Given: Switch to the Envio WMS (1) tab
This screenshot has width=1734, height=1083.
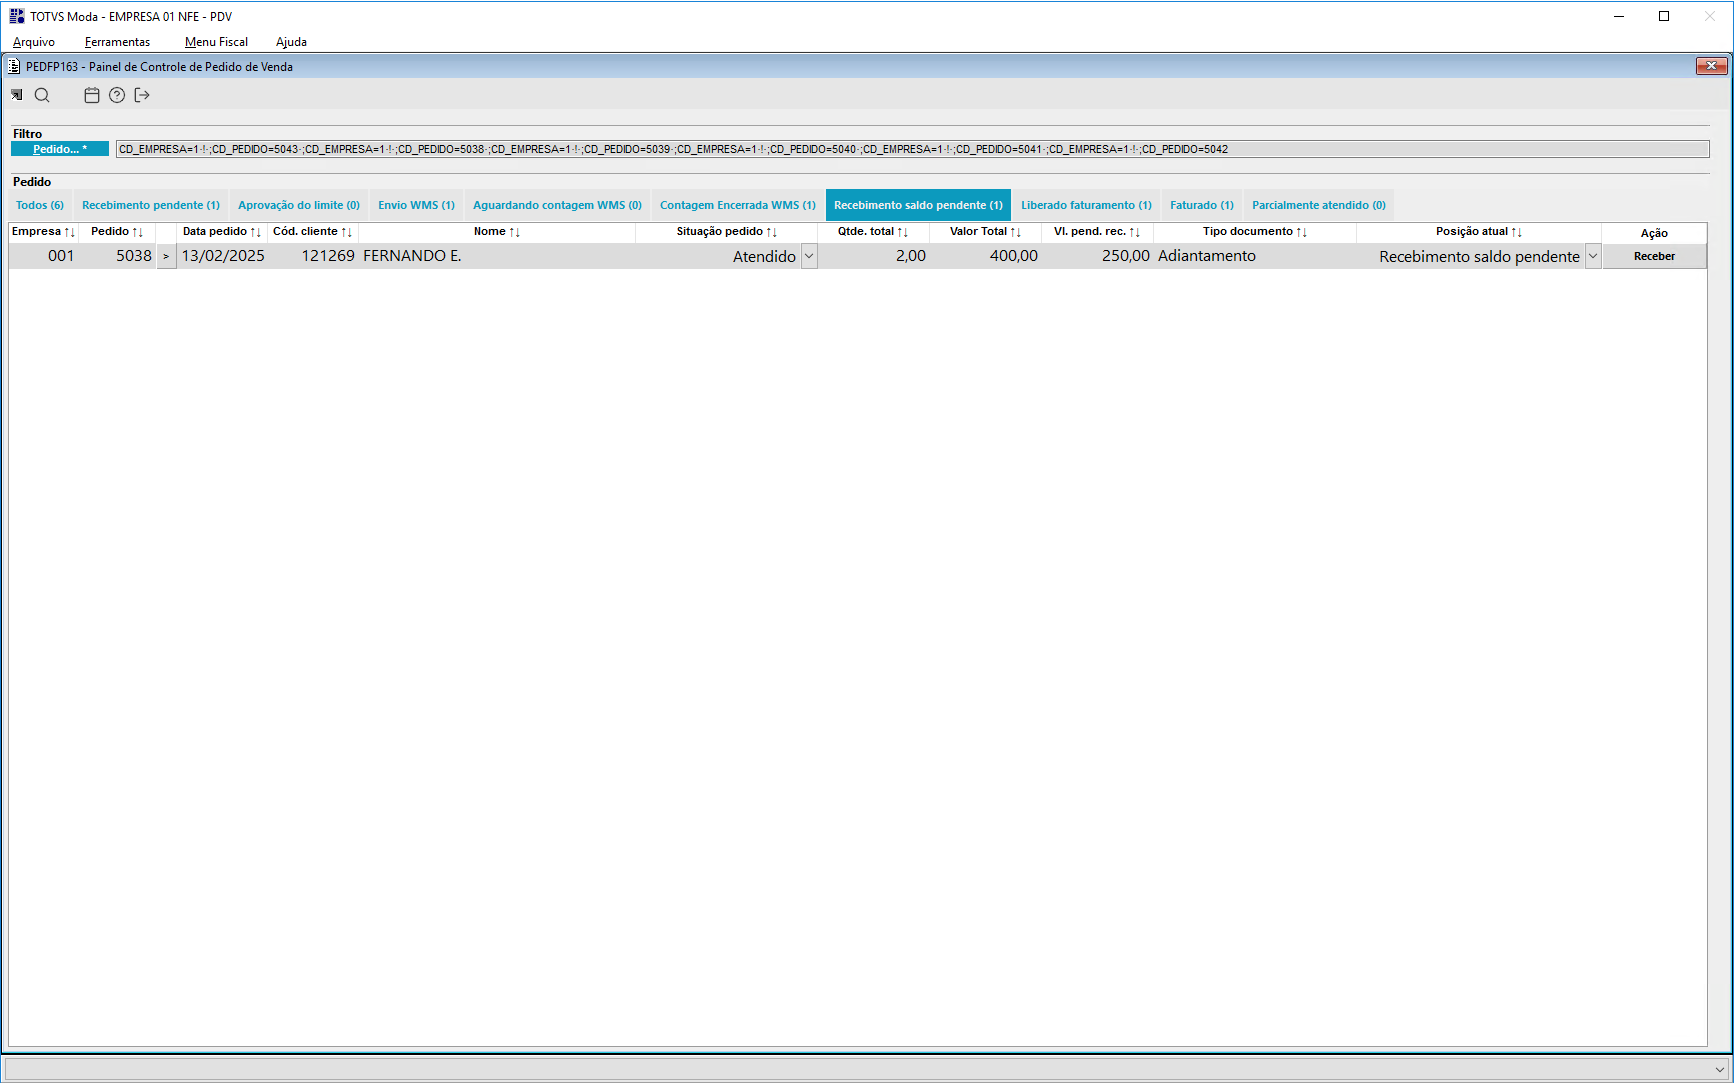Looking at the screenshot, I should [x=416, y=205].
